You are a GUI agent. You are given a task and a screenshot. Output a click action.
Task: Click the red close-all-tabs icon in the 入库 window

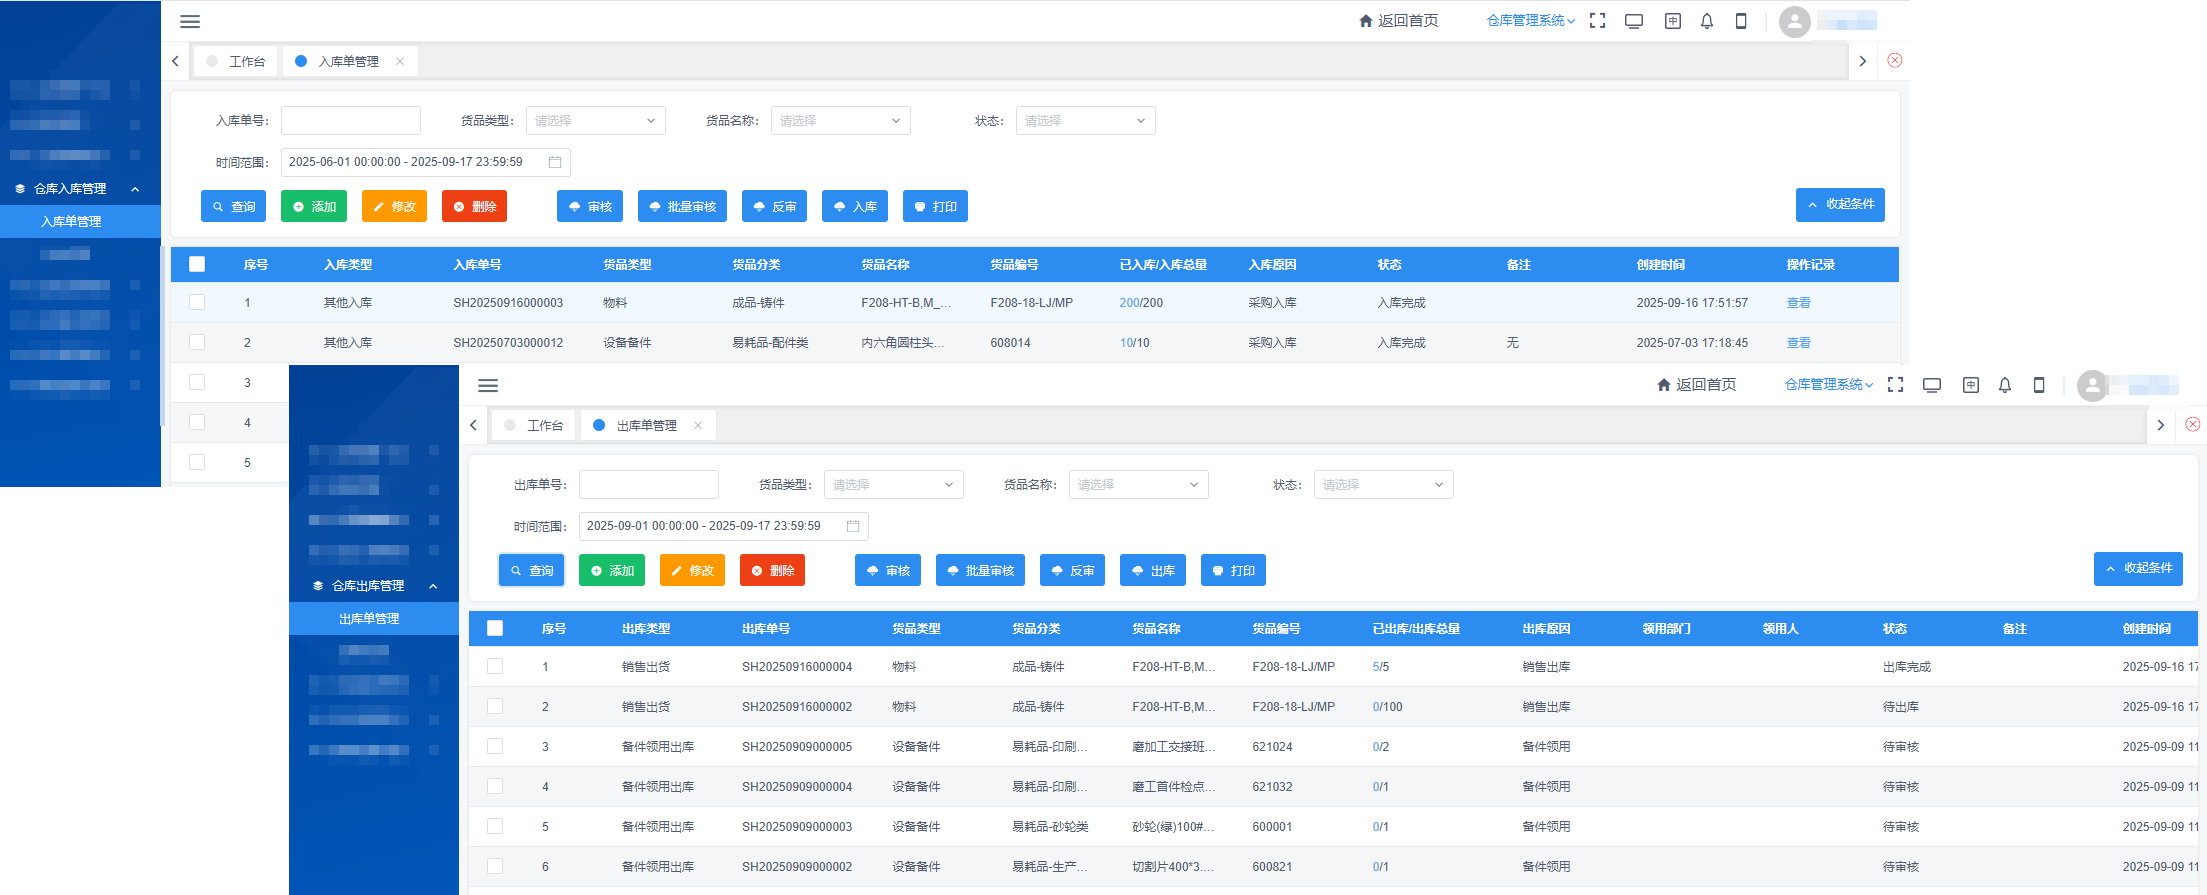point(1894,60)
